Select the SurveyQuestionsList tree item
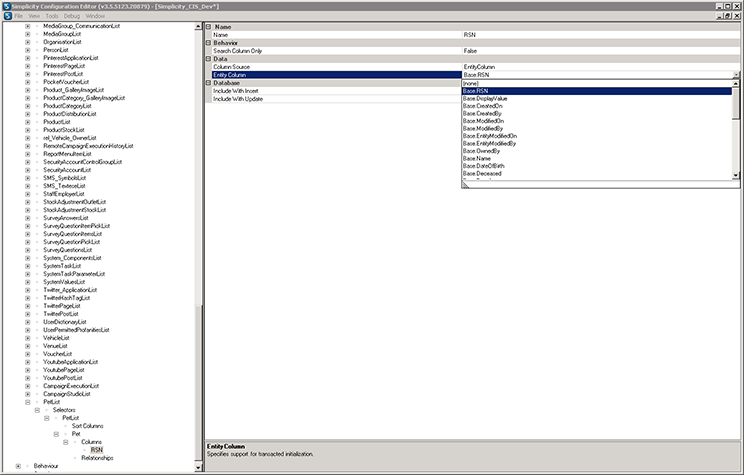 [67, 250]
